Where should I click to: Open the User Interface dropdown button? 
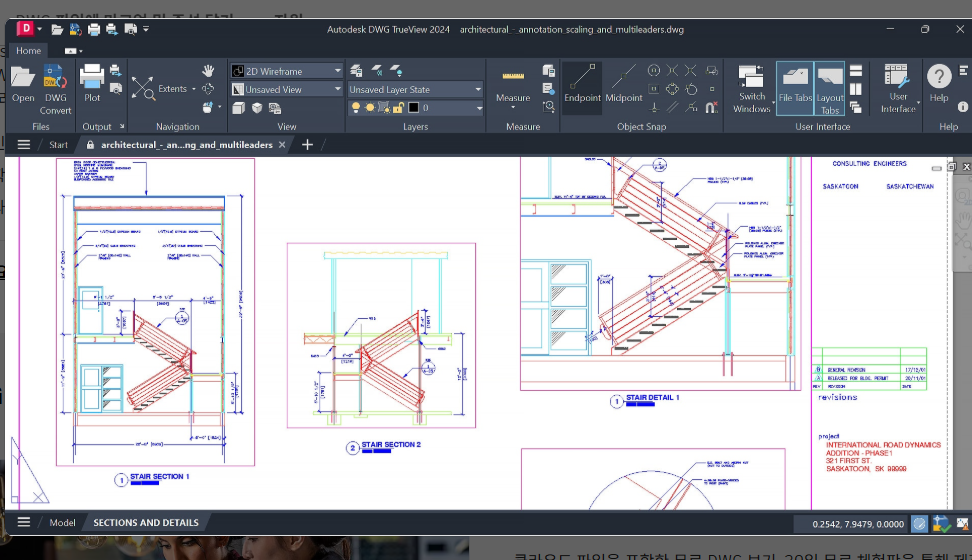pyautogui.click(x=898, y=89)
